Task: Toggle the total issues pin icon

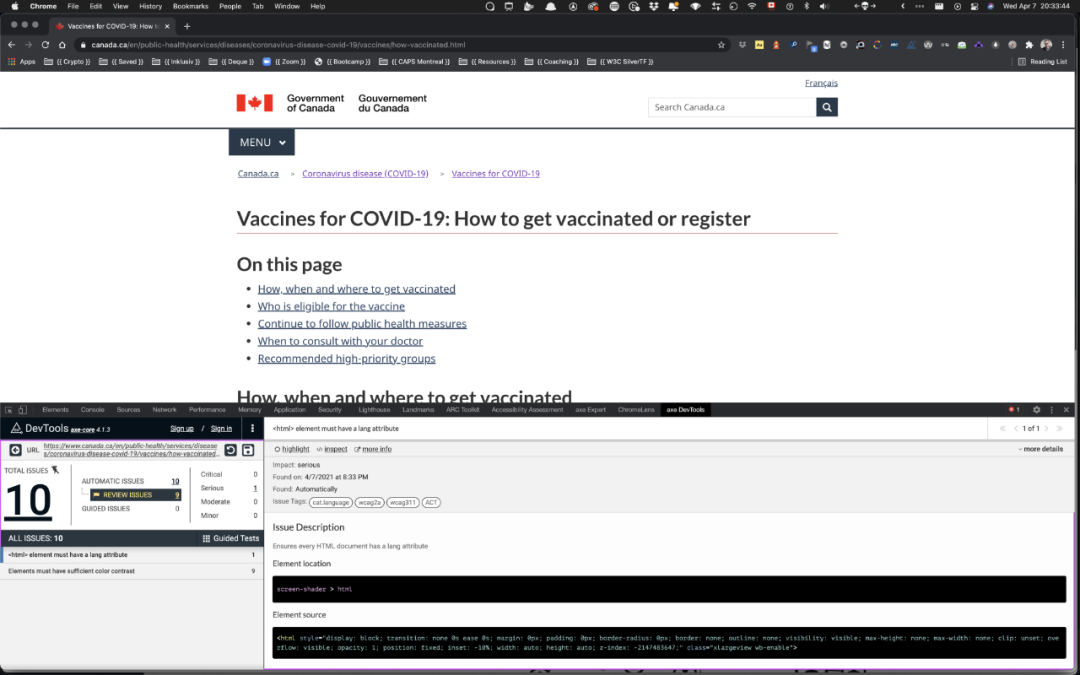Action: tap(55, 470)
